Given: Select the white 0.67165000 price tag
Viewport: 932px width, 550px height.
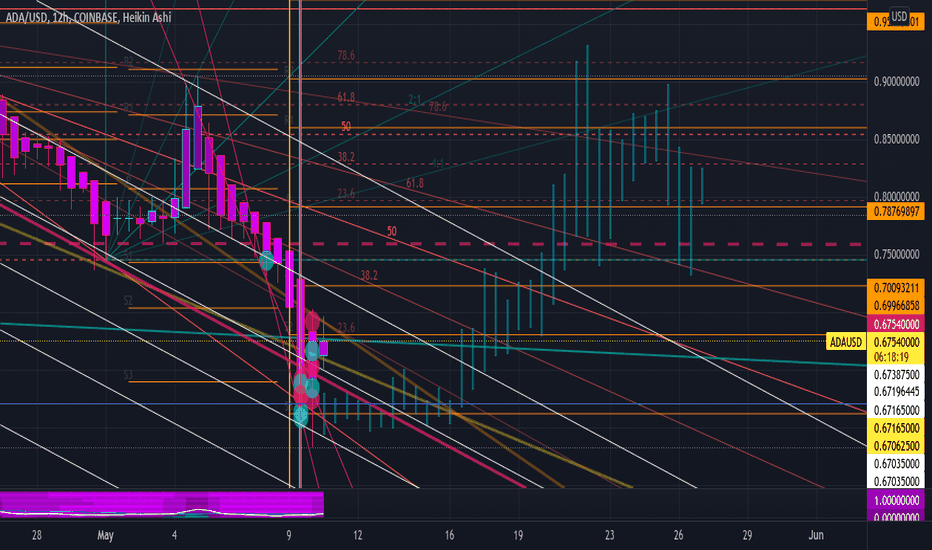Looking at the screenshot, I should [896, 410].
